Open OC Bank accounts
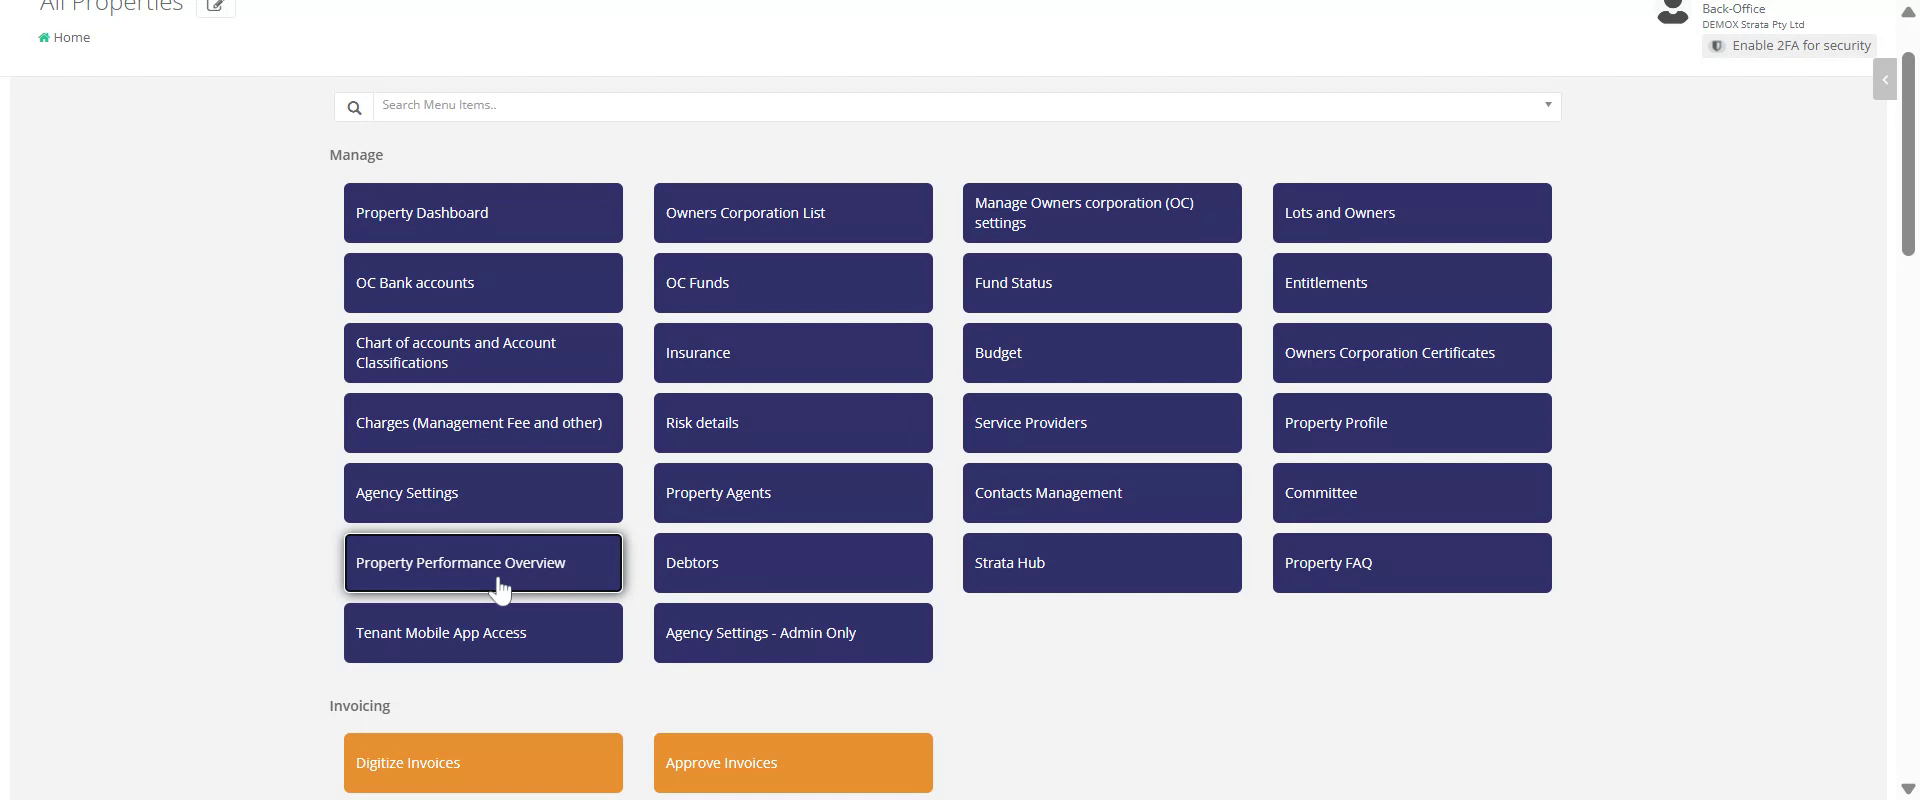This screenshot has width=1920, height=800. pyautogui.click(x=483, y=283)
